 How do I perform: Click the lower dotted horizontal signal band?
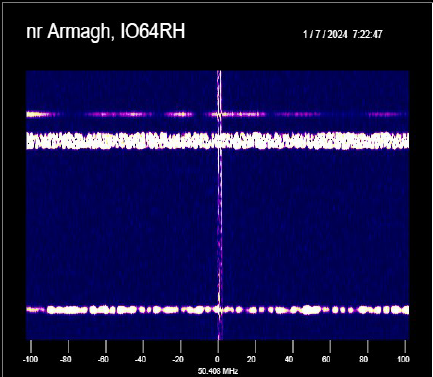[217, 310]
